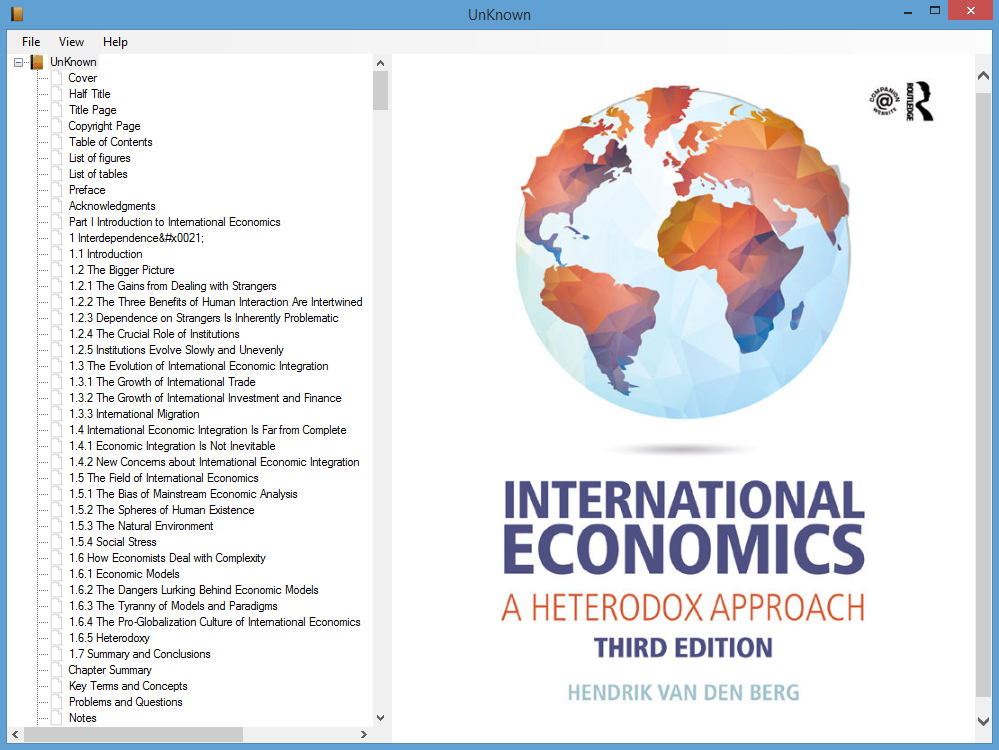
Task: Click the page icon next to Half Title
Action: [x=57, y=94]
